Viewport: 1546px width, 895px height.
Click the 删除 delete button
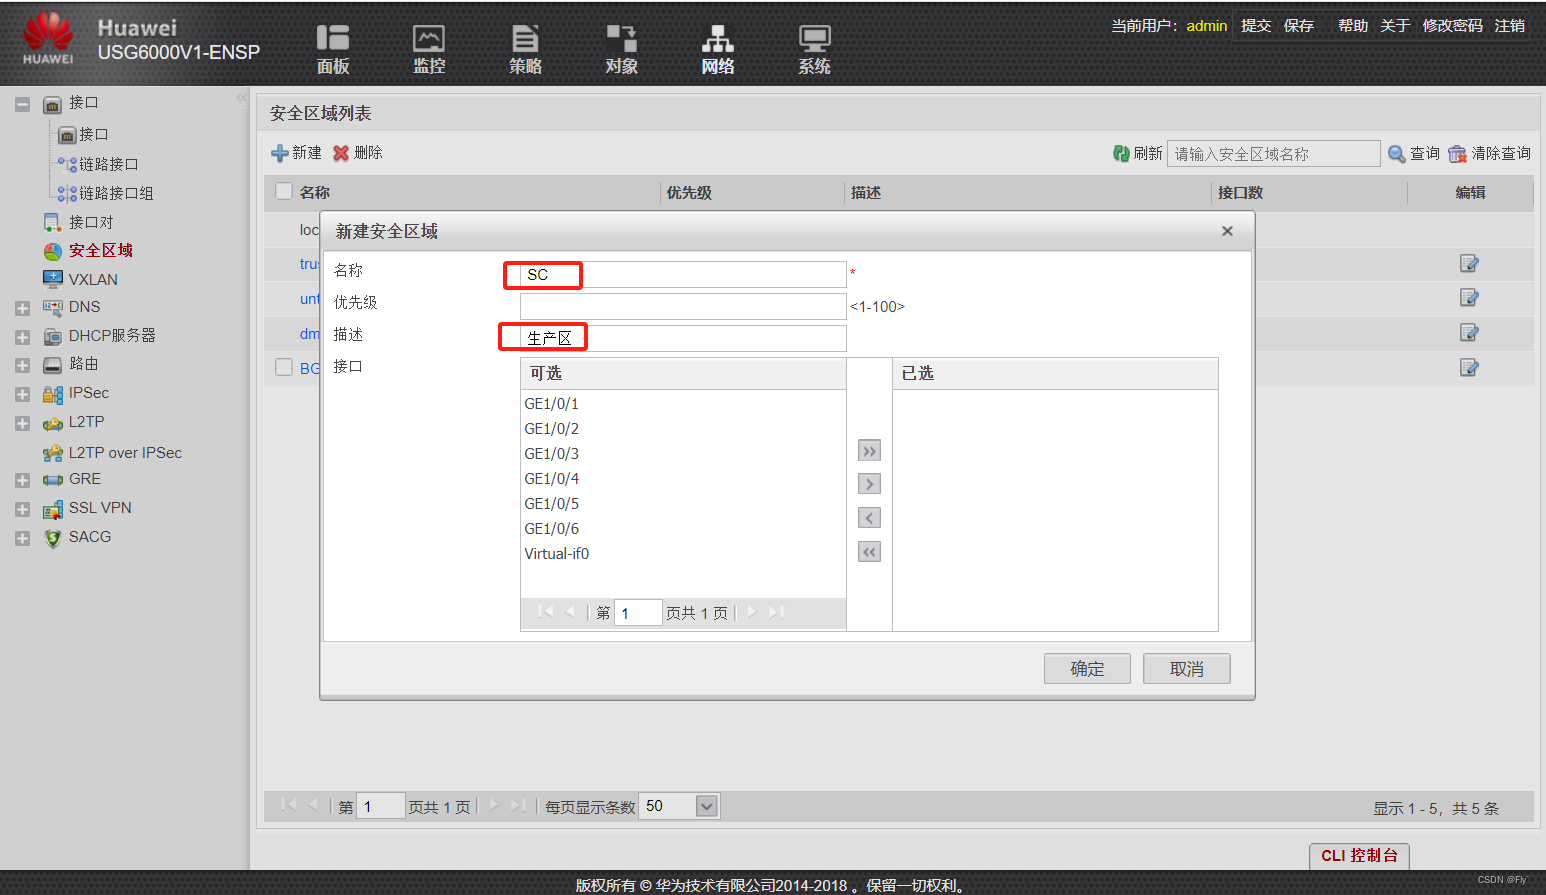pyautogui.click(x=358, y=153)
